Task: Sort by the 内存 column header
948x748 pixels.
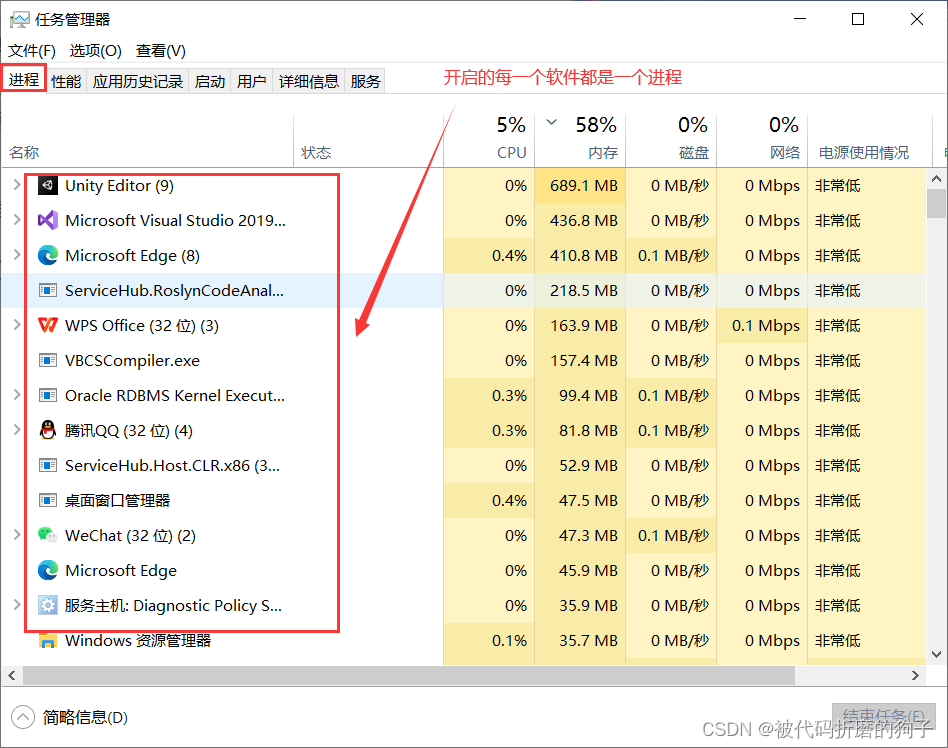Action: [x=580, y=140]
